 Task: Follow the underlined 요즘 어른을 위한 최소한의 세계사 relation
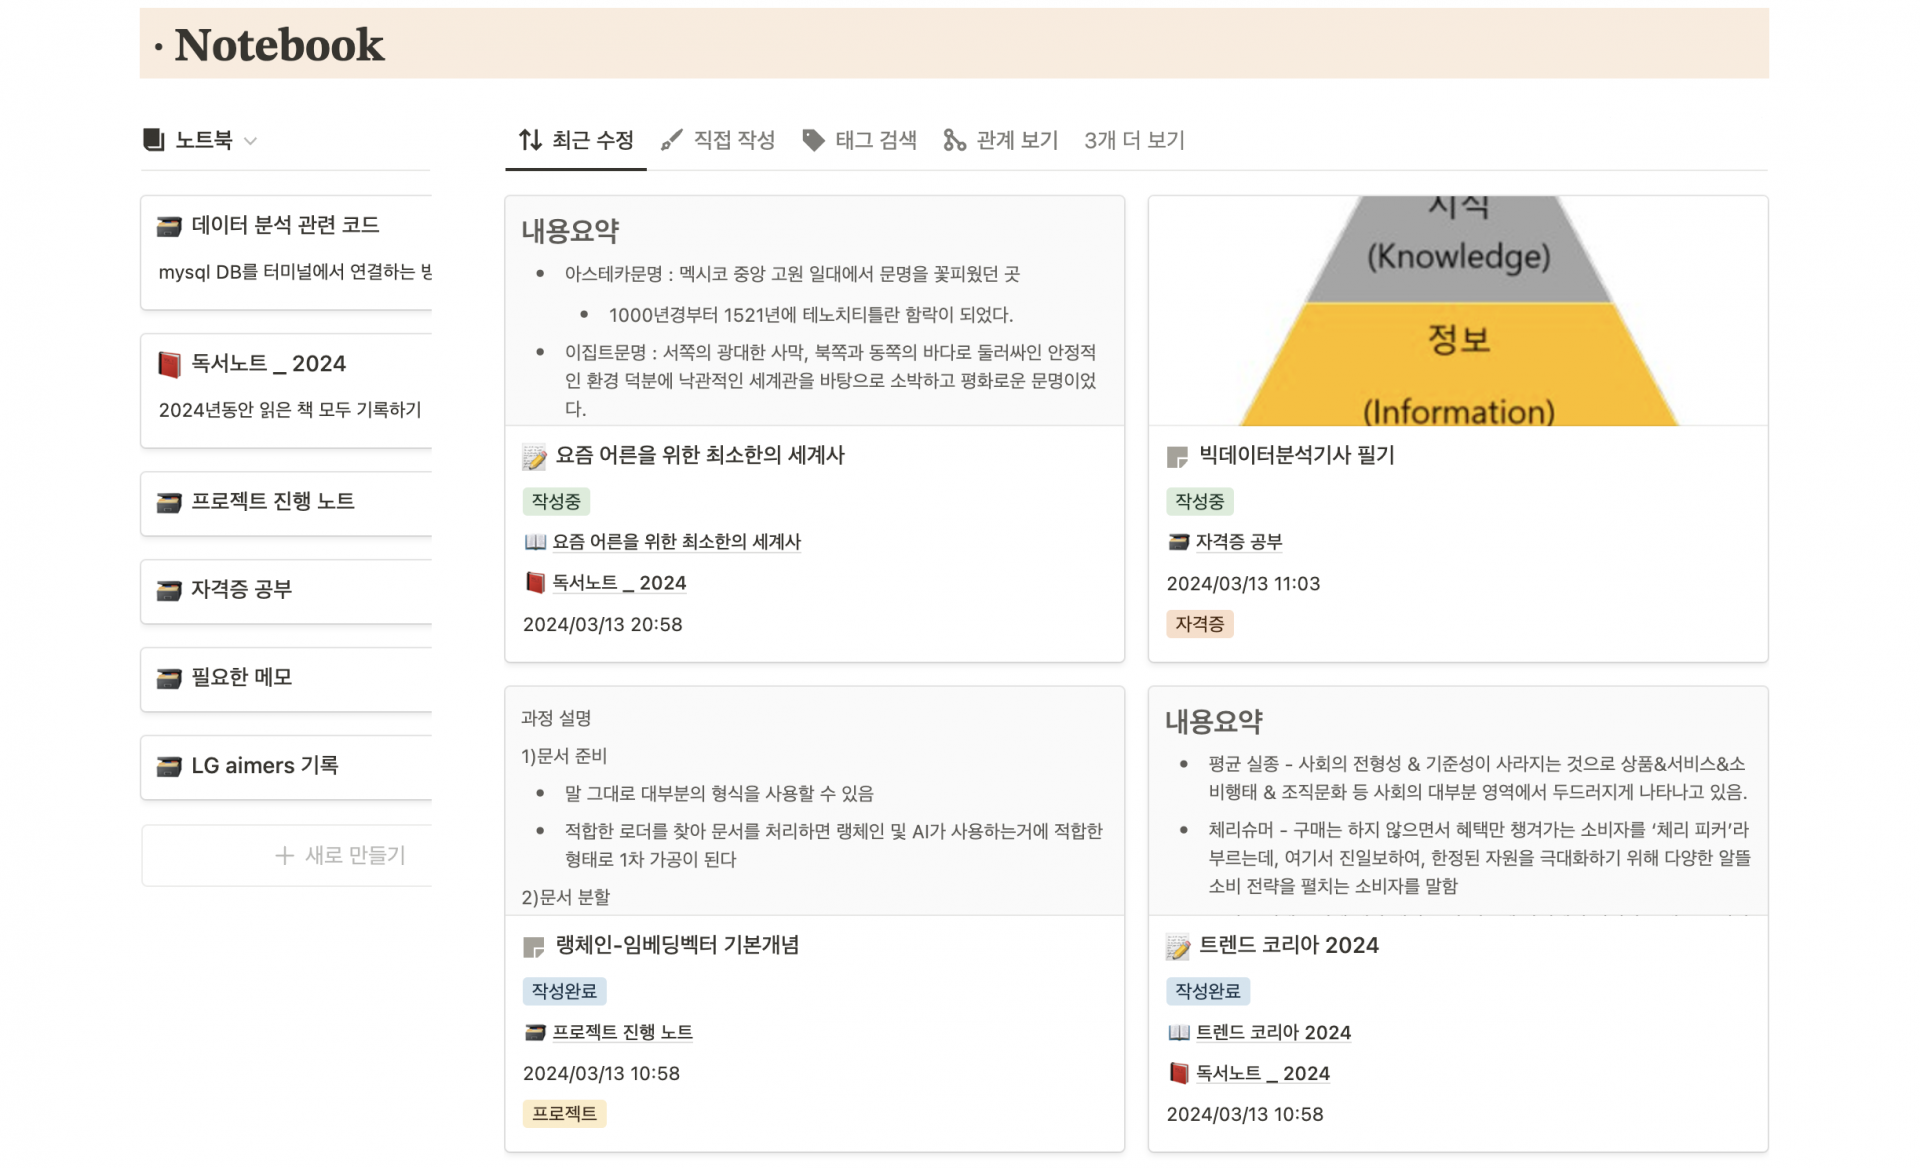coord(677,542)
